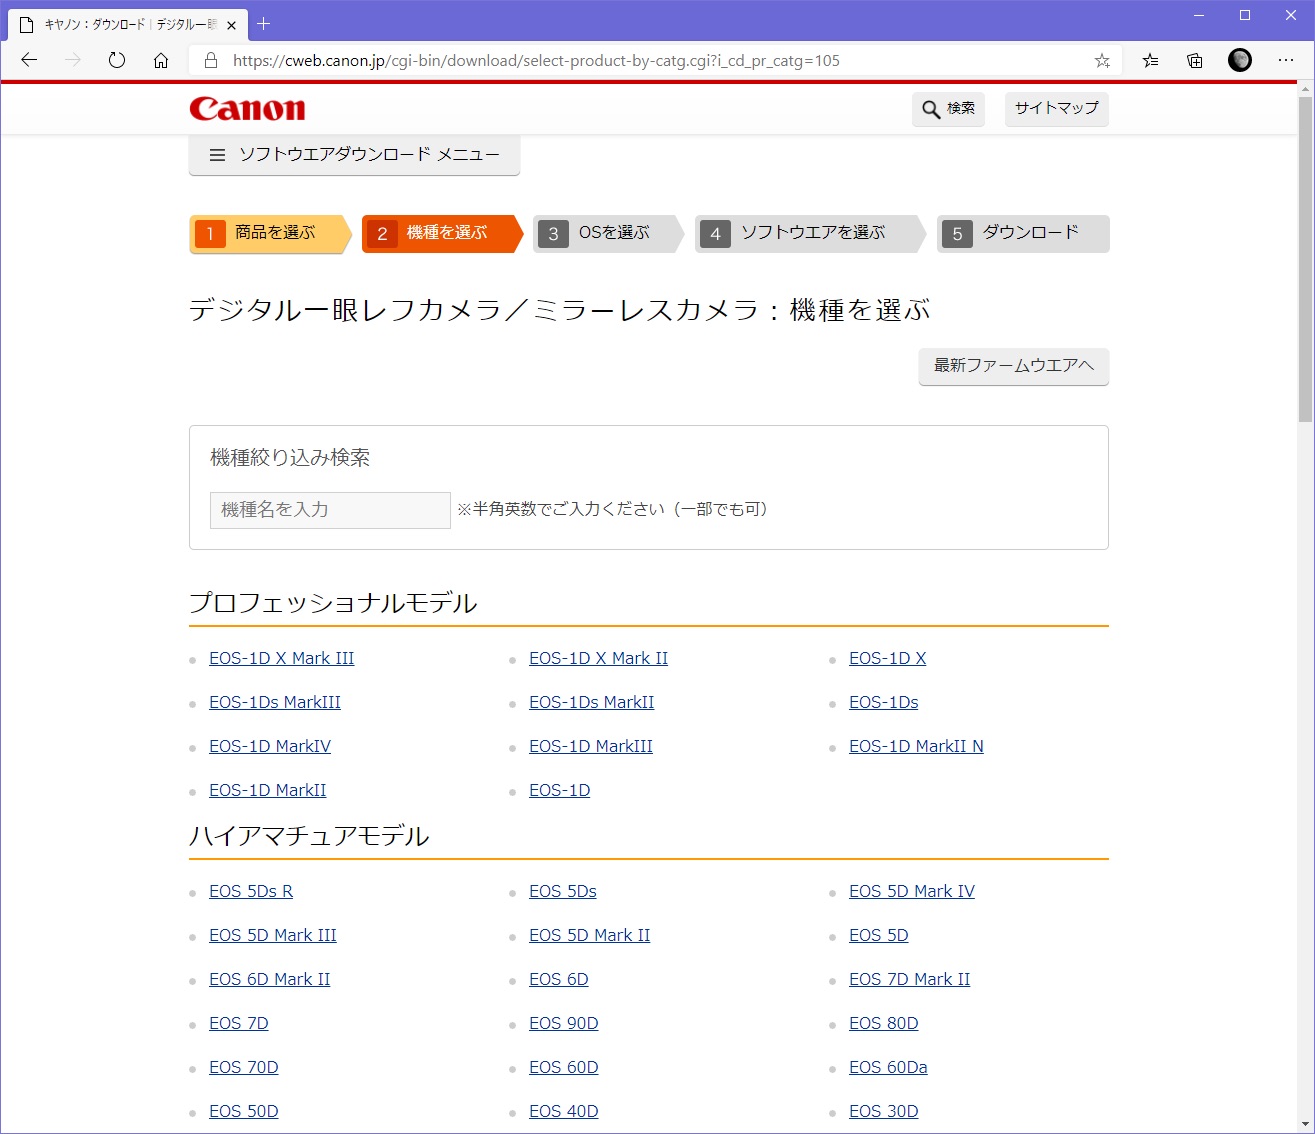Open the EOS 5D link
Viewport: 1315px width, 1134px height.
tap(878, 935)
